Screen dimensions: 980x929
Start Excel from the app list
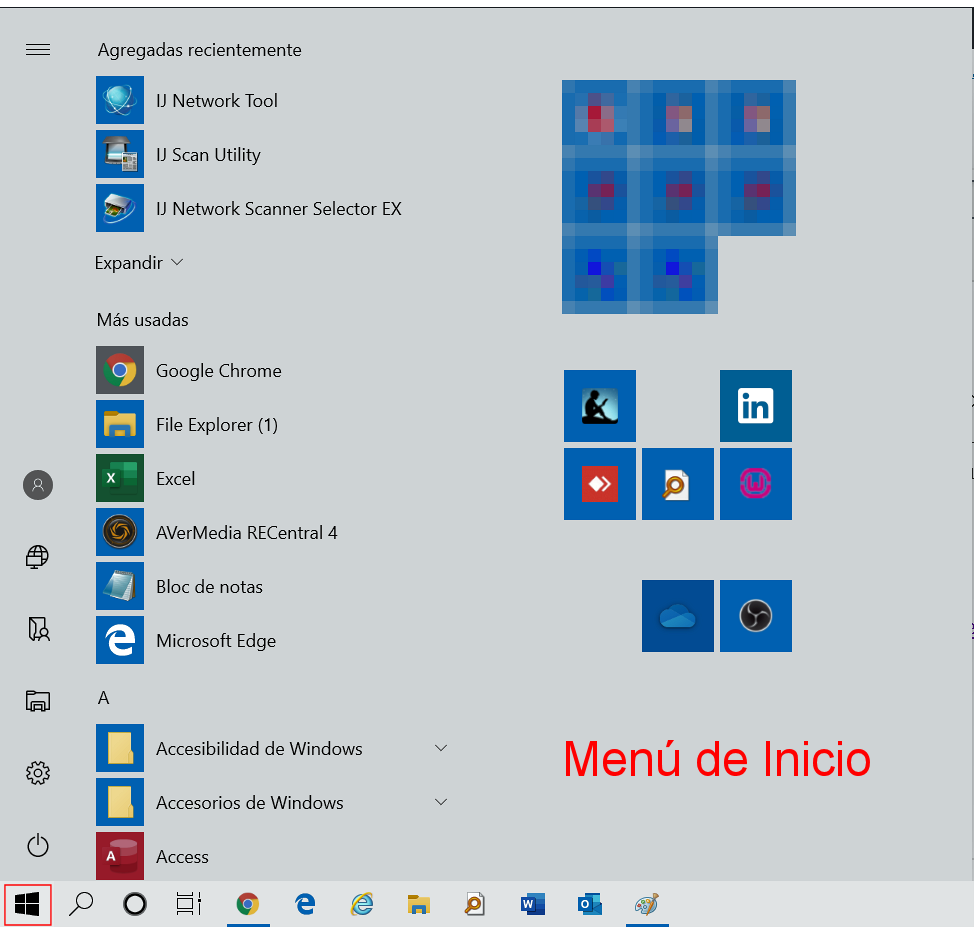pyautogui.click(x=120, y=478)
